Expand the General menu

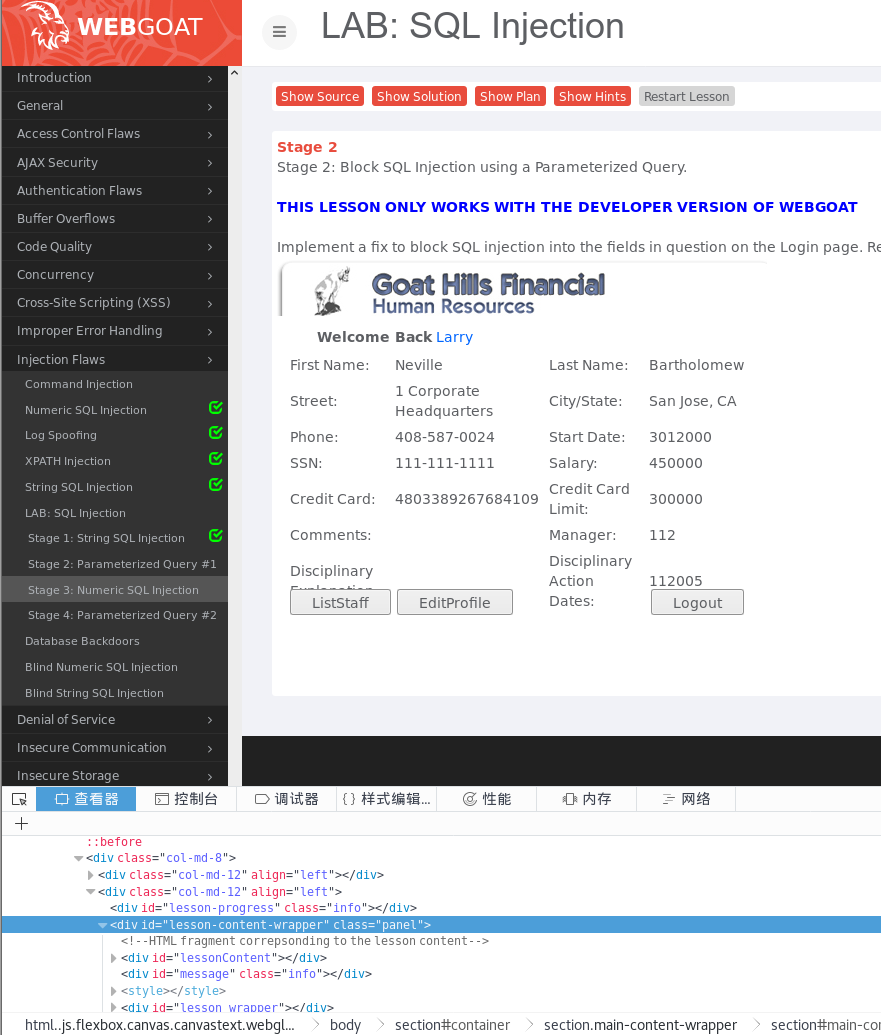pyautogui.click(x=115, y=106)
